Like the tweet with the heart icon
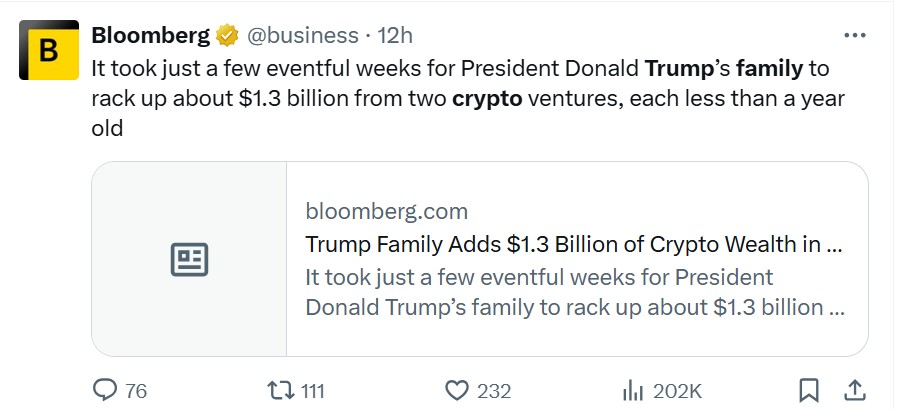The image size is (910, 409). 457,390
